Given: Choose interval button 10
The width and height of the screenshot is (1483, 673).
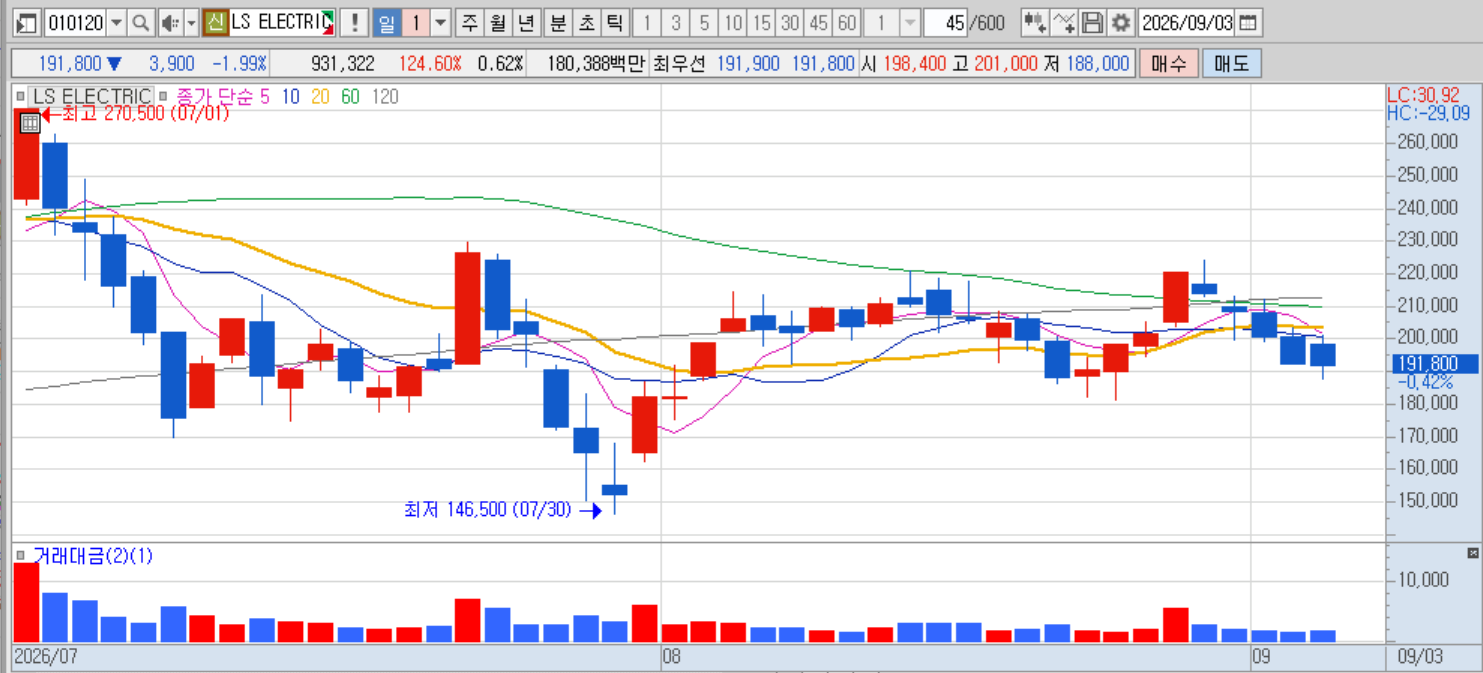Looking at the screenshot, I should [733, 22].
